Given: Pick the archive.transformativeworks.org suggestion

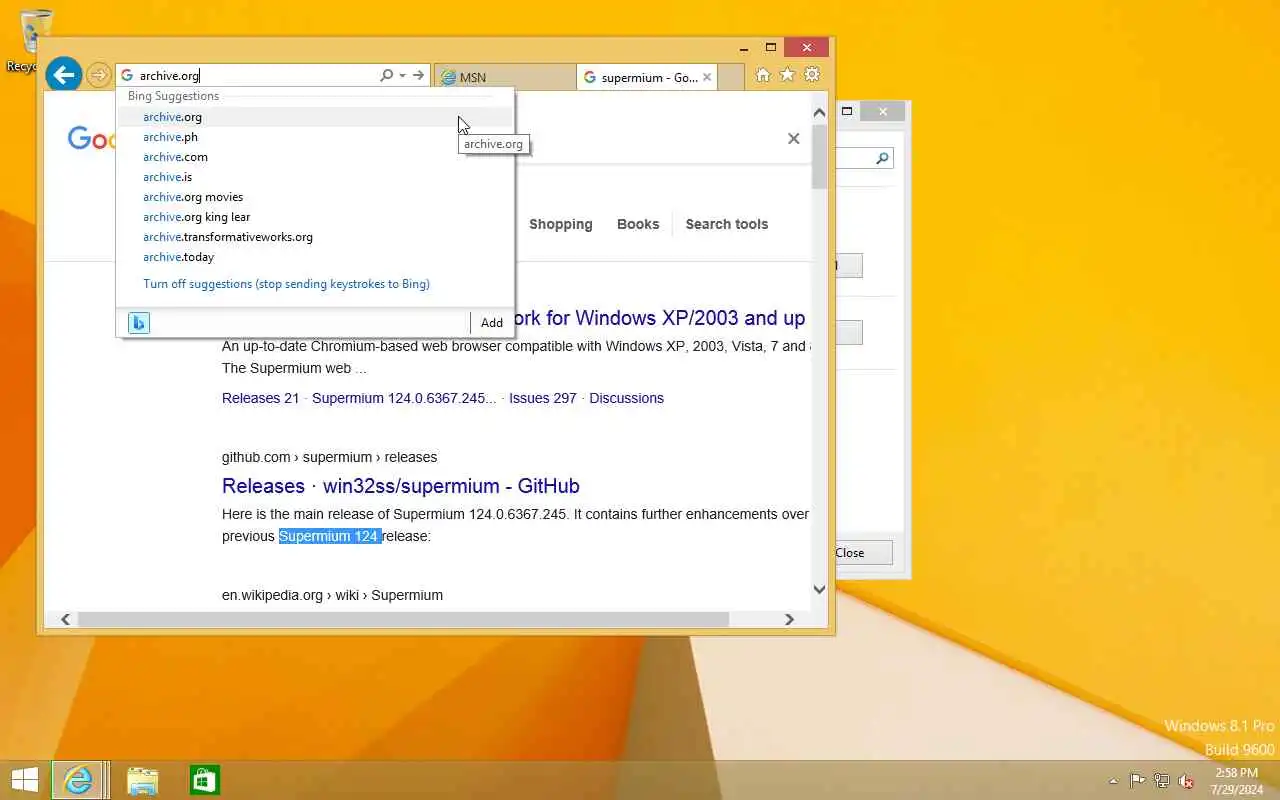Looking at the screenshot, I should tap(315, 237).
